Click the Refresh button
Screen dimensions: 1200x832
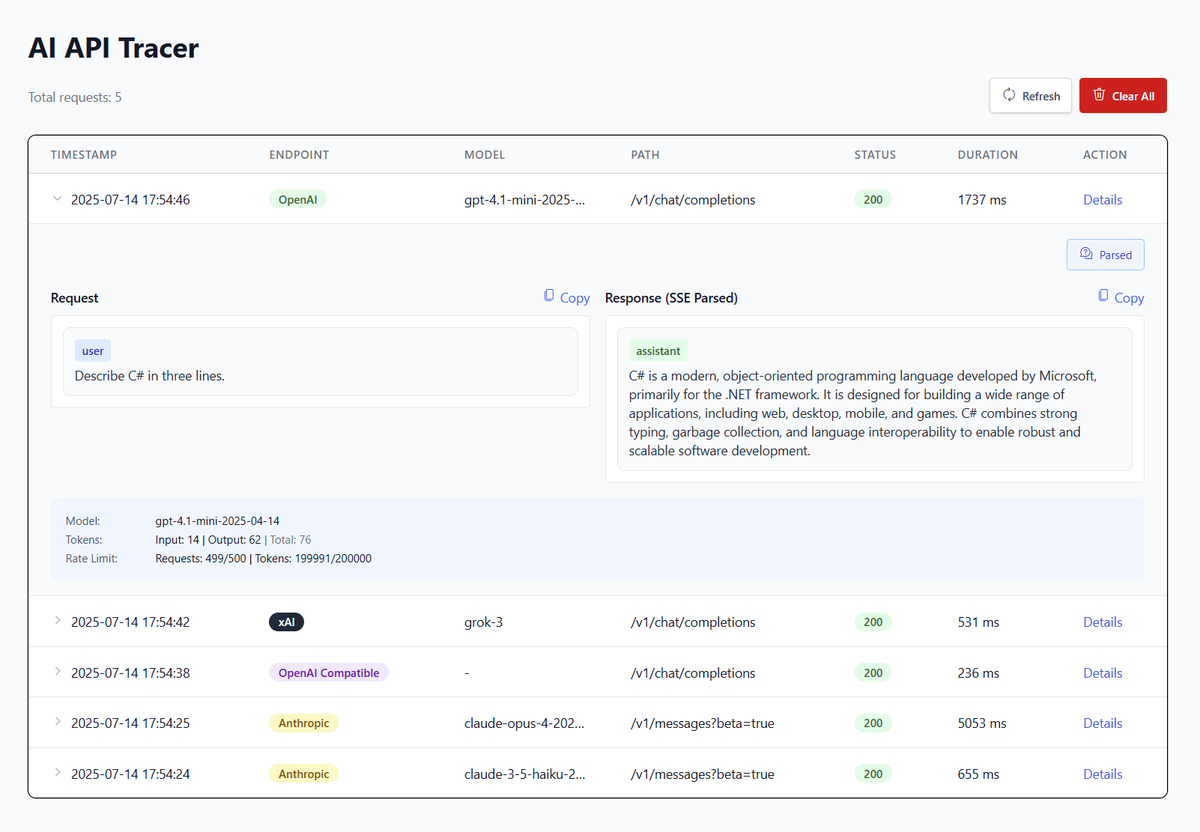click(1030, 96)
